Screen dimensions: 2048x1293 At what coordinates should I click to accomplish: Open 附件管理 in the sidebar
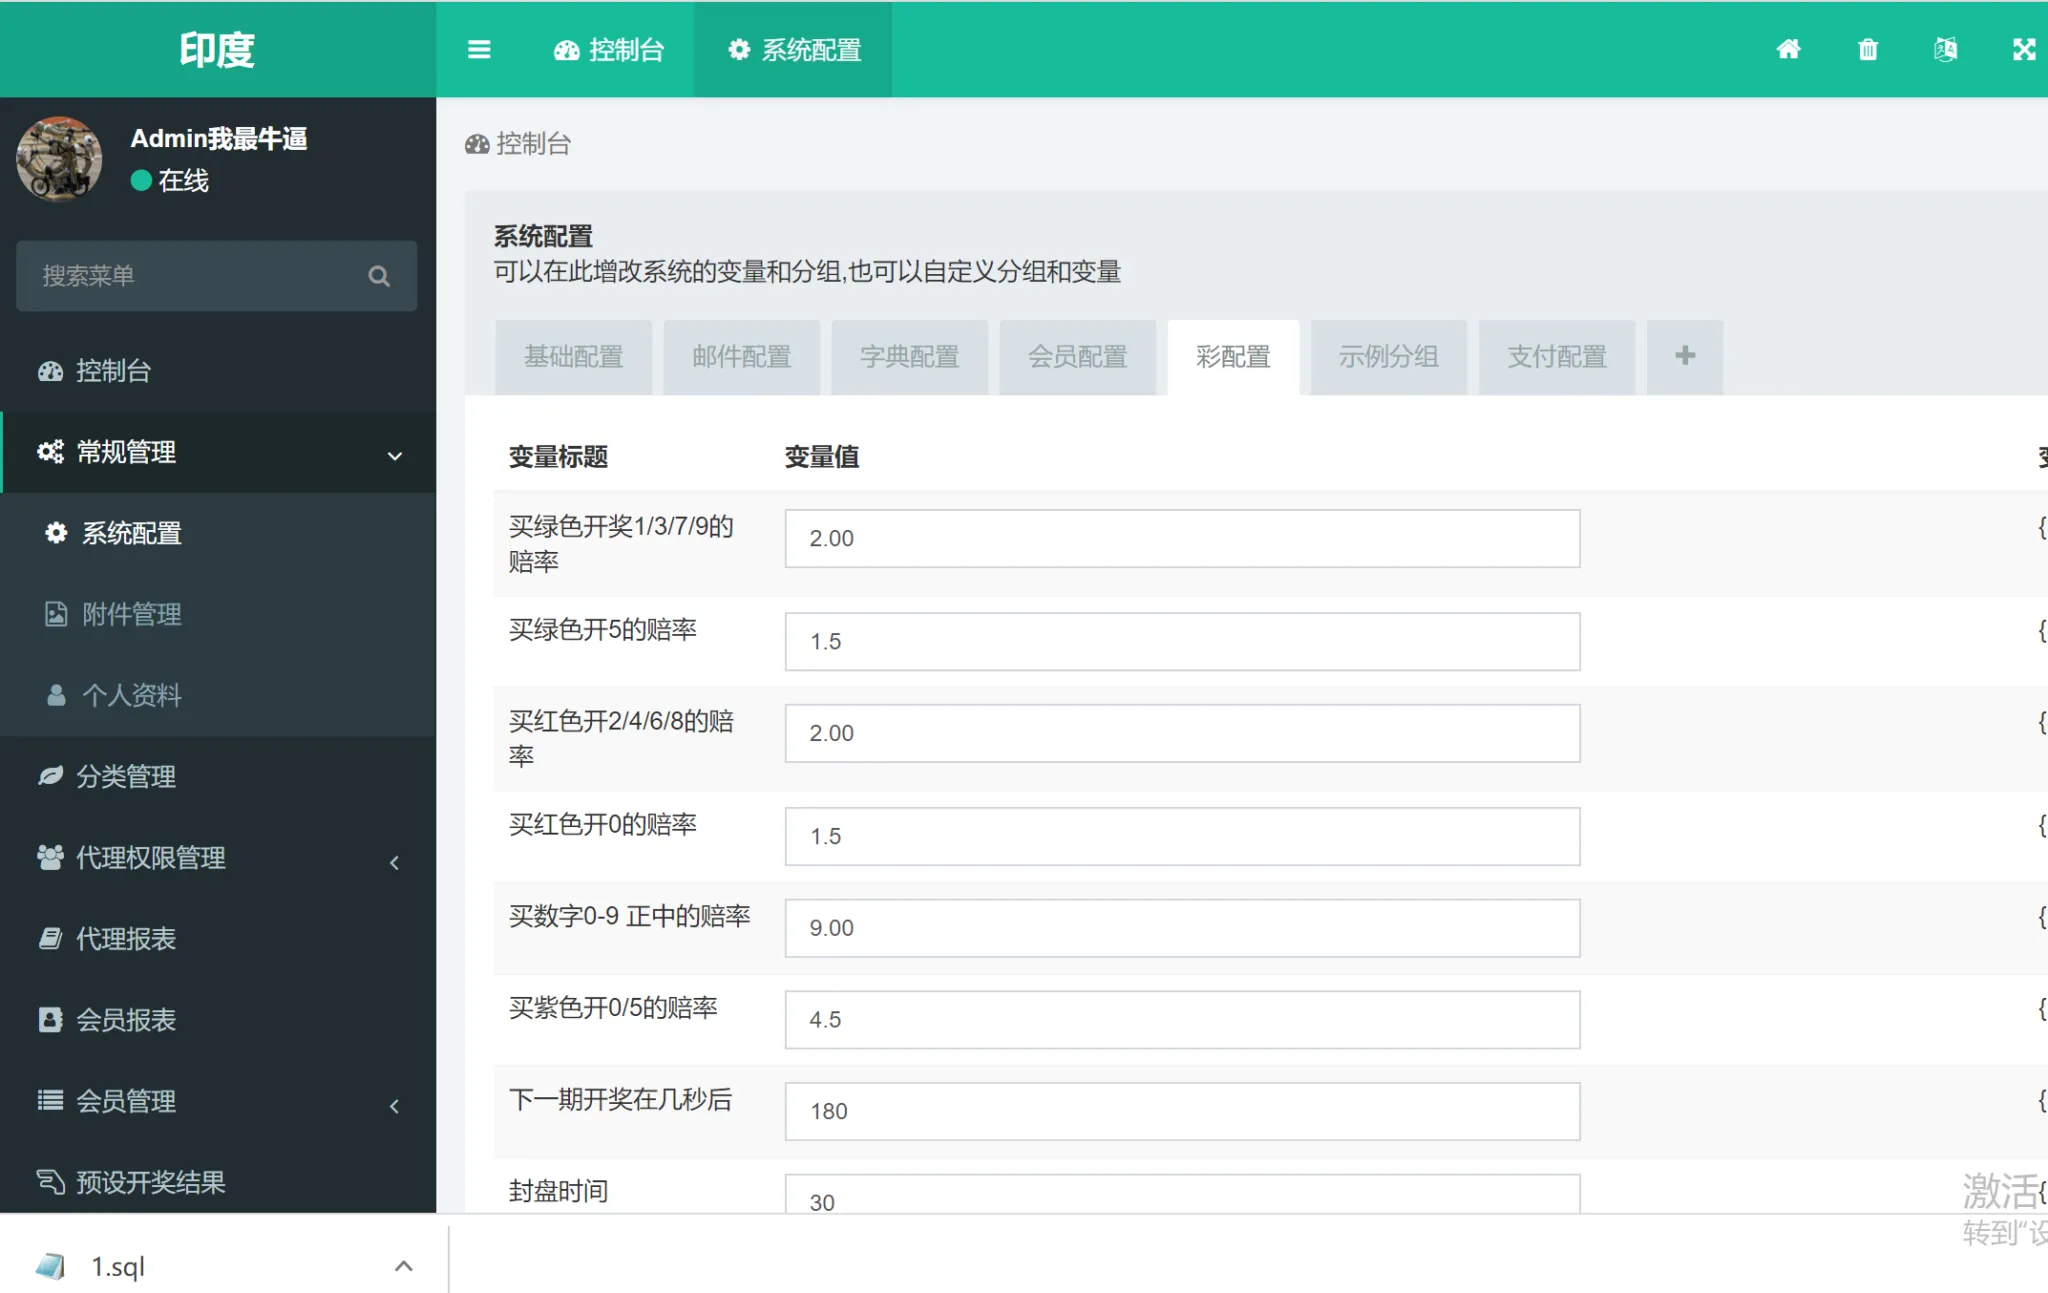(x=218, y=614)
